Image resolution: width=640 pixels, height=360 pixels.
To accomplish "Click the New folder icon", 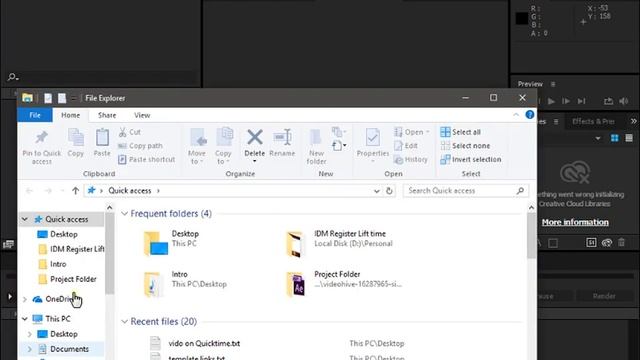I will click(316, 138).
